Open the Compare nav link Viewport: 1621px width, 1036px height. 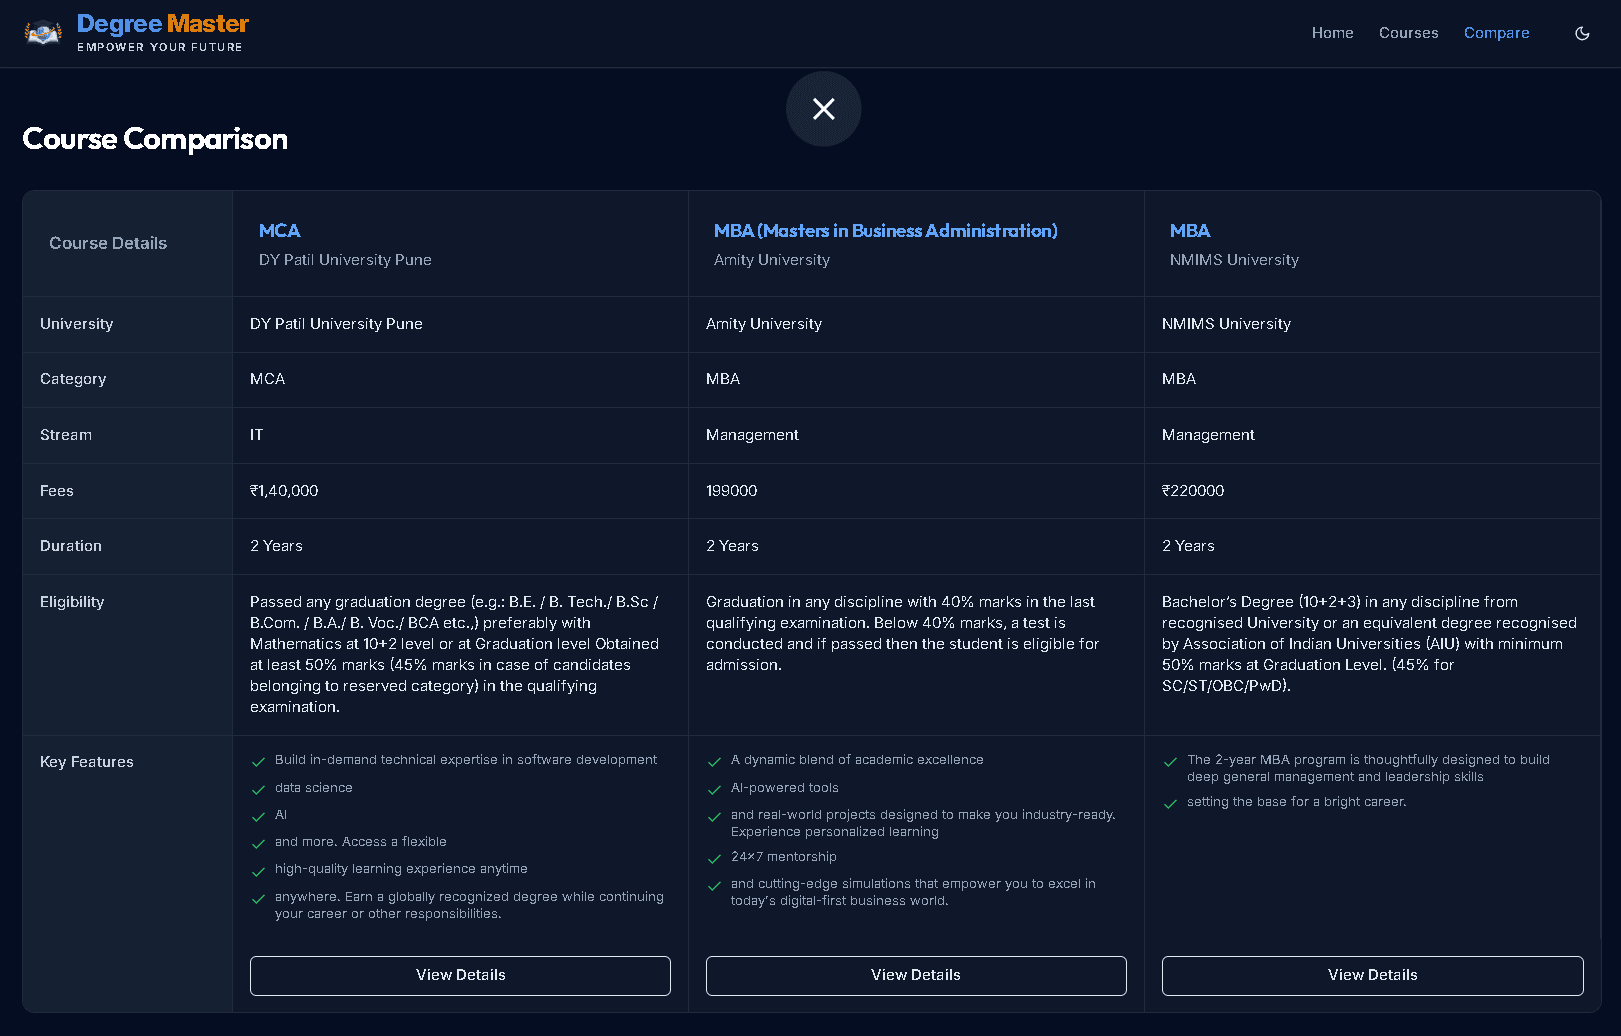pyautogui.click(x=1496, y=33)
